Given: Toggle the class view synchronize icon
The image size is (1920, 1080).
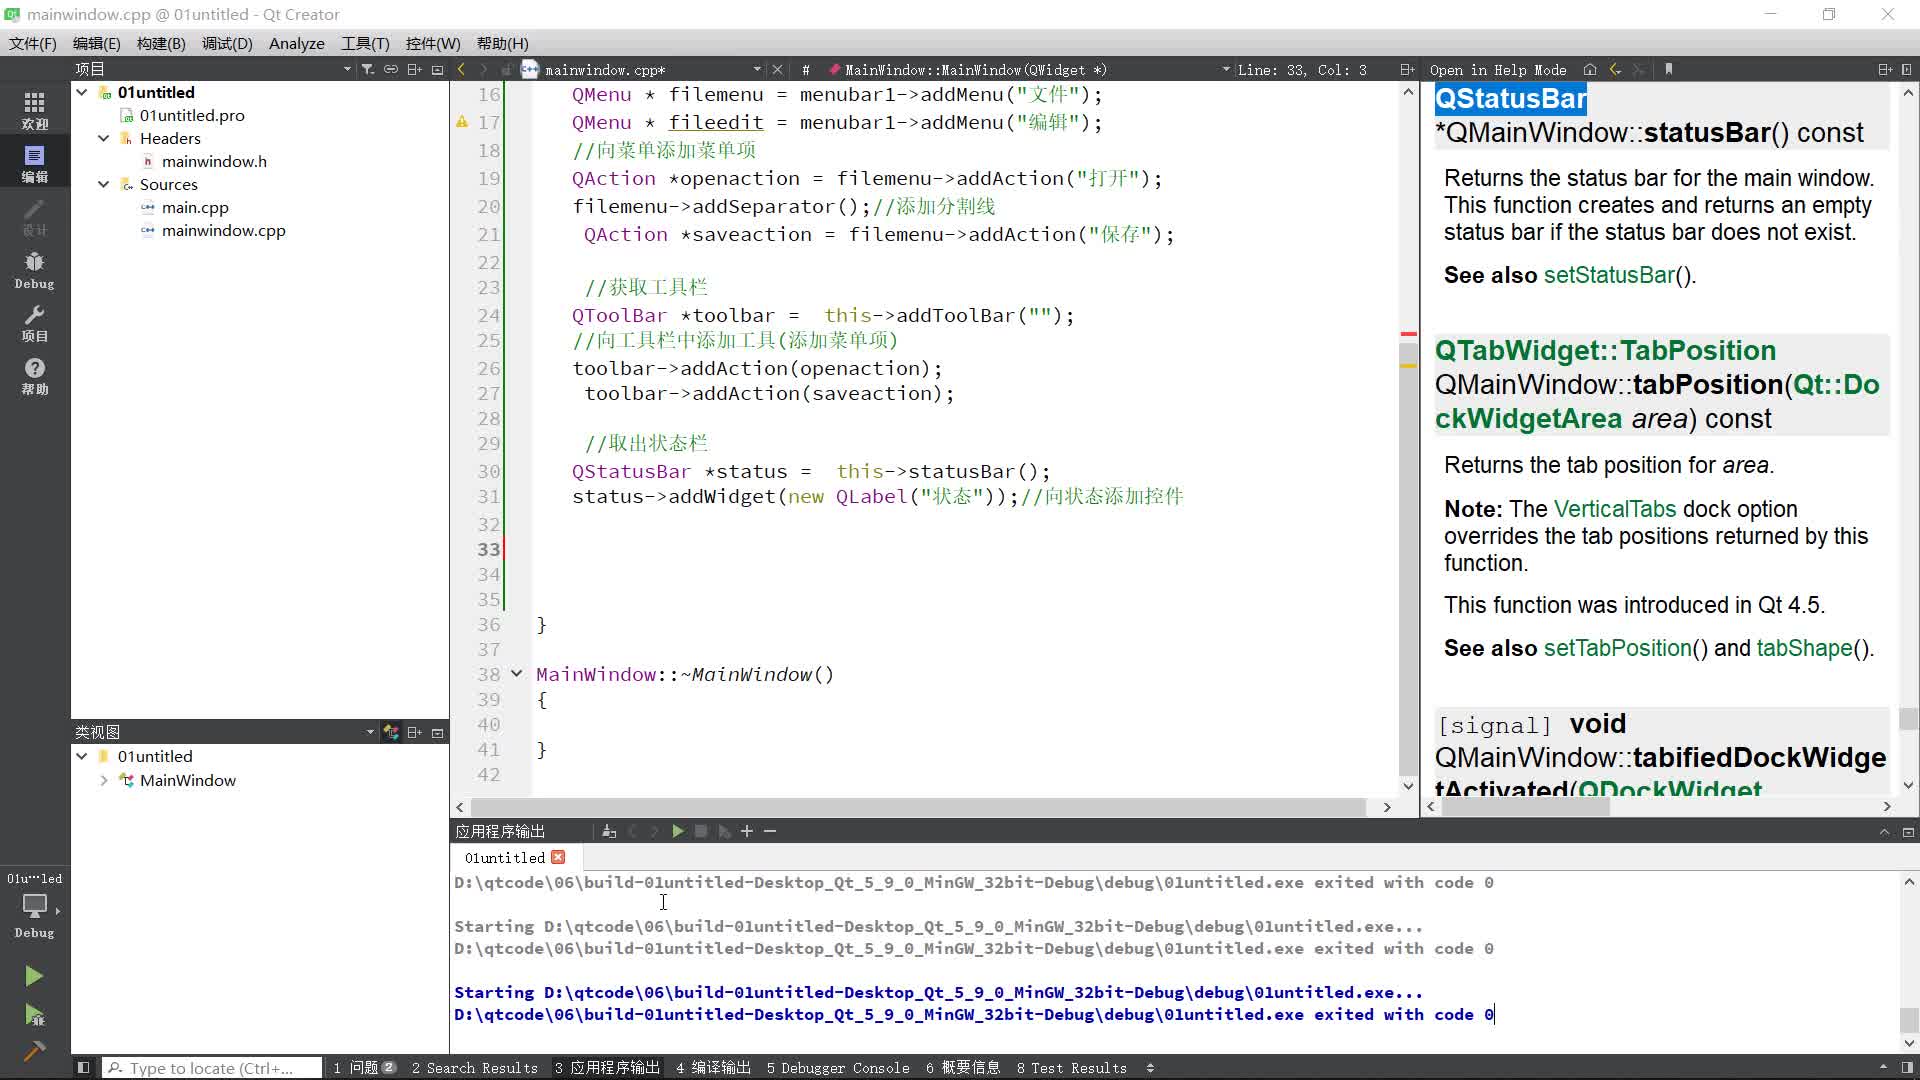Looking at the screenshot, I should tap(391, 732).
